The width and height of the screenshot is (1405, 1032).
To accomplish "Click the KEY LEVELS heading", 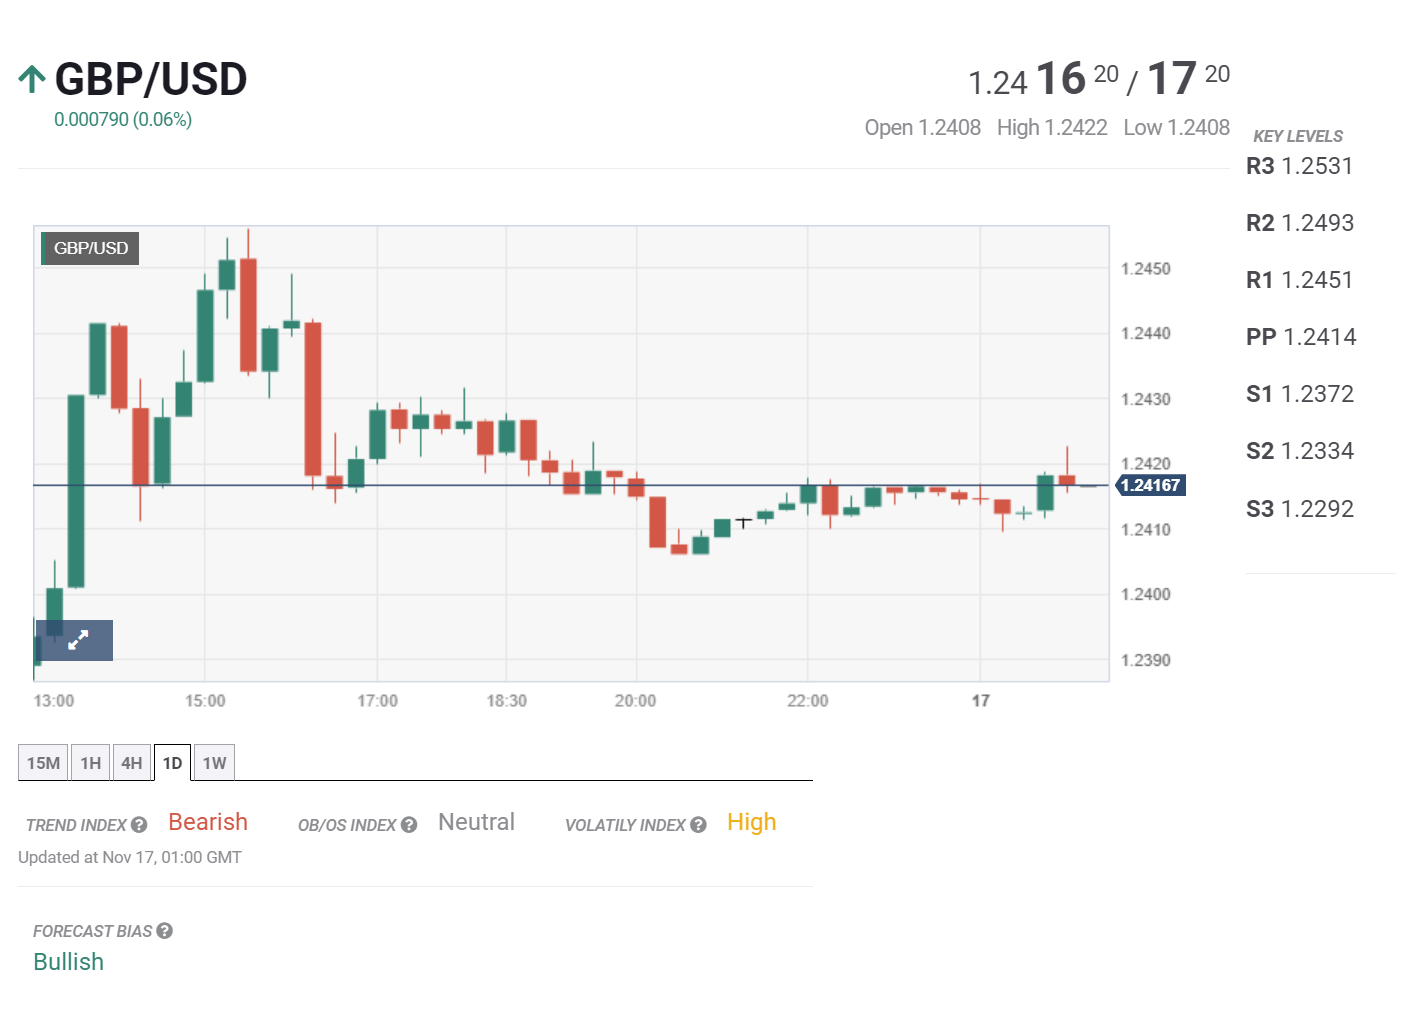I will pos(1298,136).
